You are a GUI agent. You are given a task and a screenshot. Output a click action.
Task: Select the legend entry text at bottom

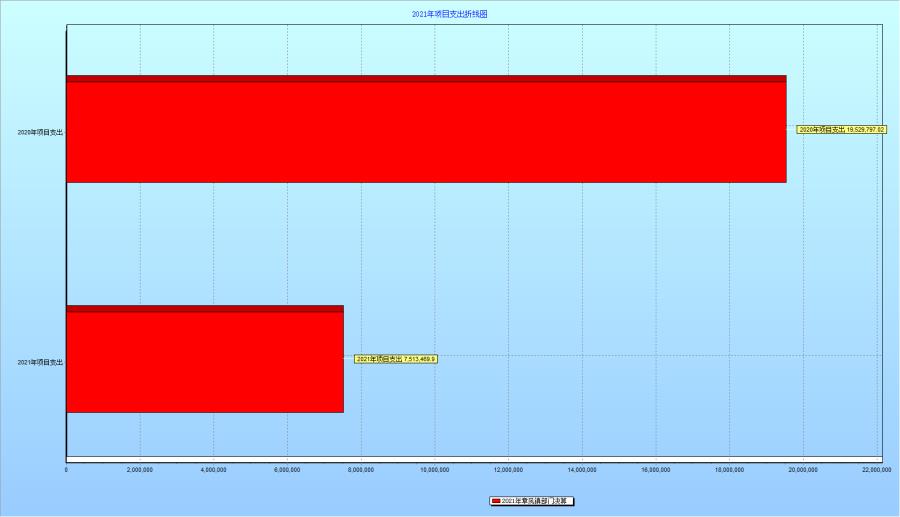540,501
